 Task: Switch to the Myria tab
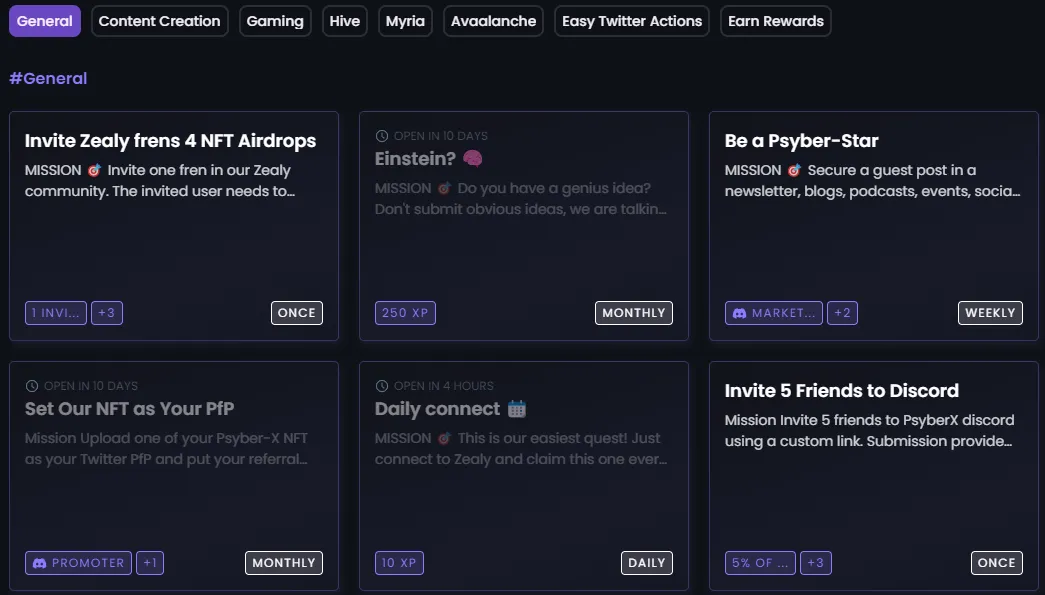[x=405, y=21]
